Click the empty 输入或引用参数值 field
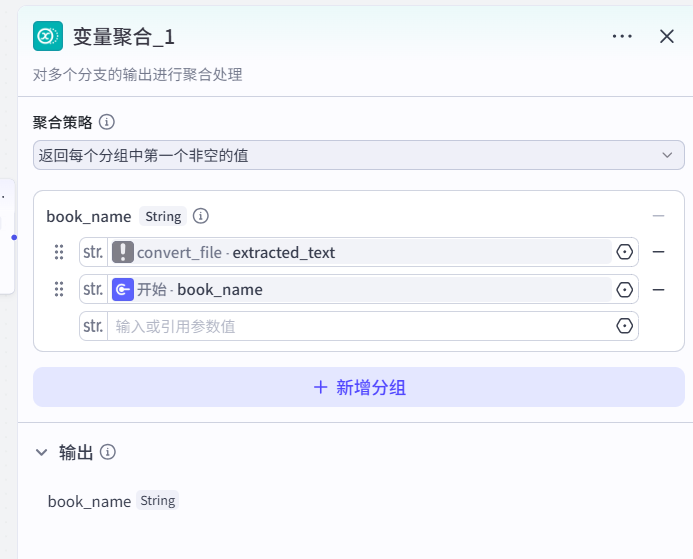693x559 pixels. click(360, 326)
